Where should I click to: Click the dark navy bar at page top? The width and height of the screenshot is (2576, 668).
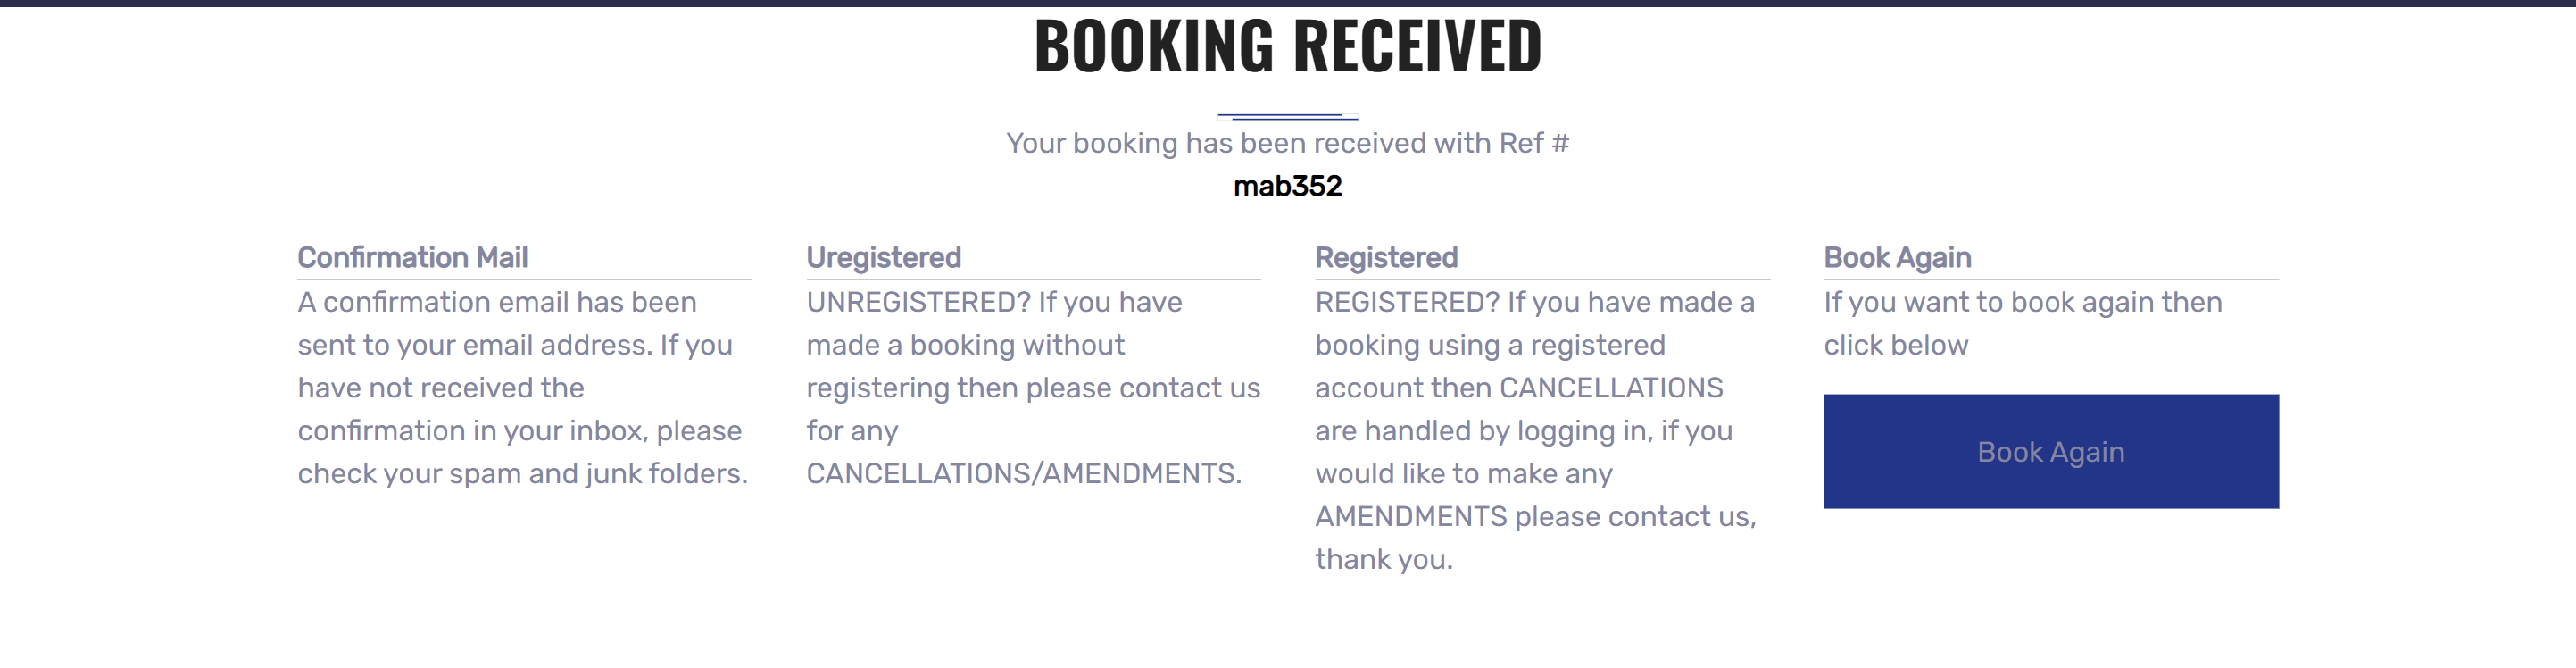pyautogui.click(x=1287, y=3)
